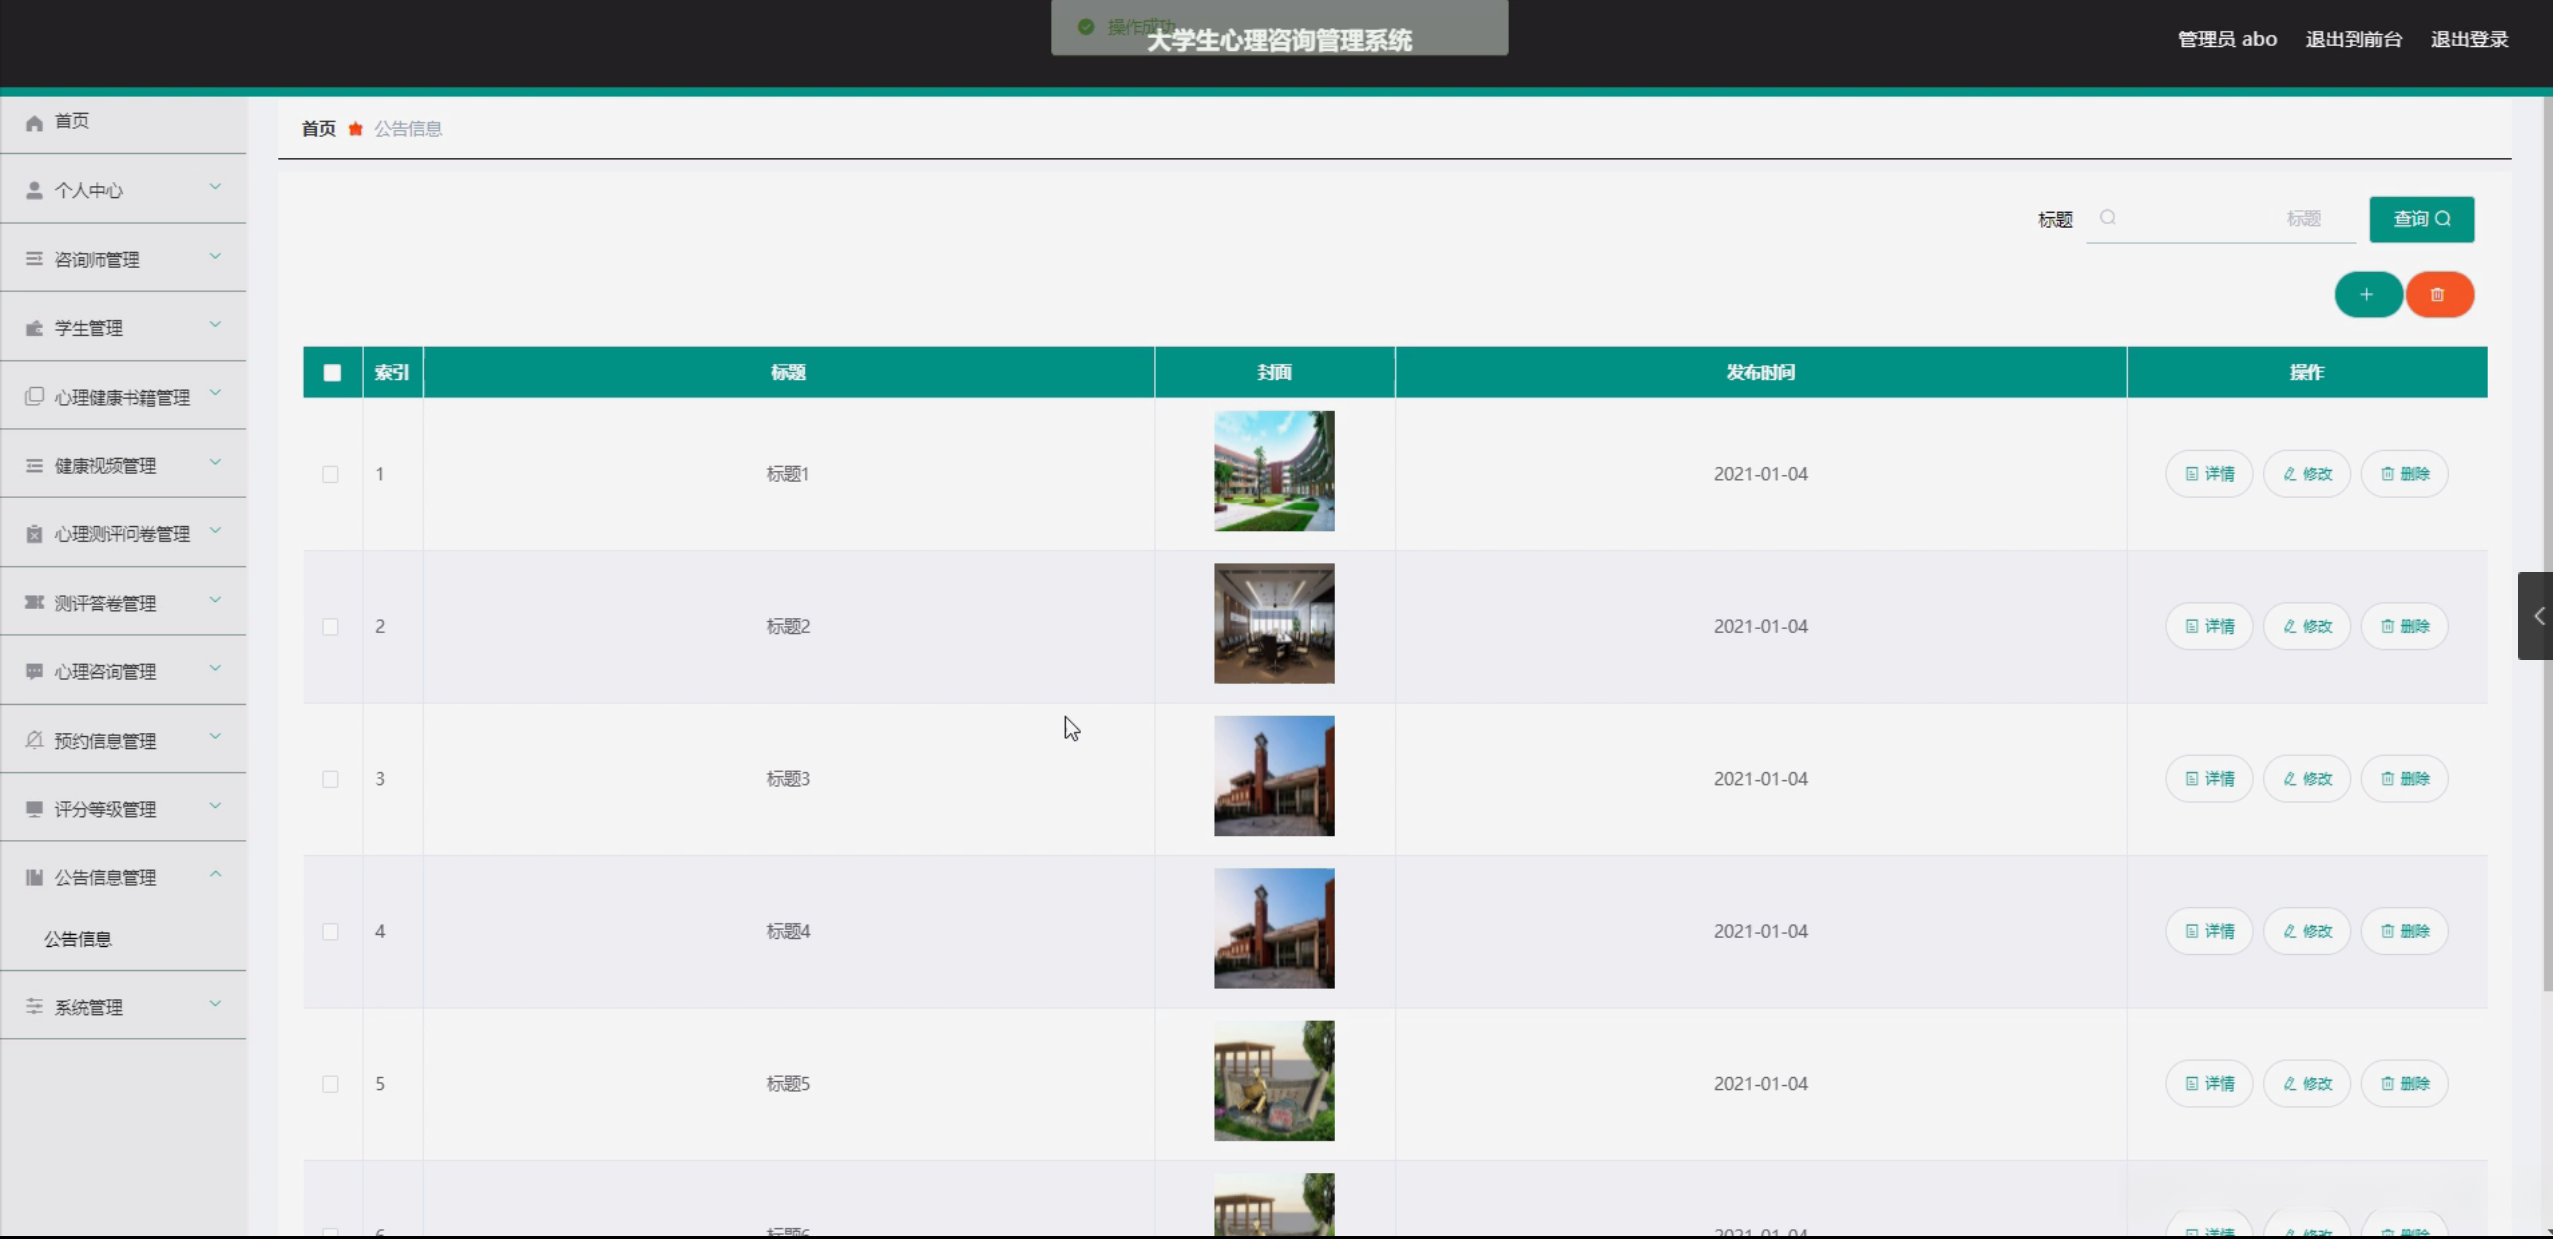Collapse the 公告信息管理 menu chevron
The image size is (2553, 1239).
pyautogui.click(x=215, y=875)
